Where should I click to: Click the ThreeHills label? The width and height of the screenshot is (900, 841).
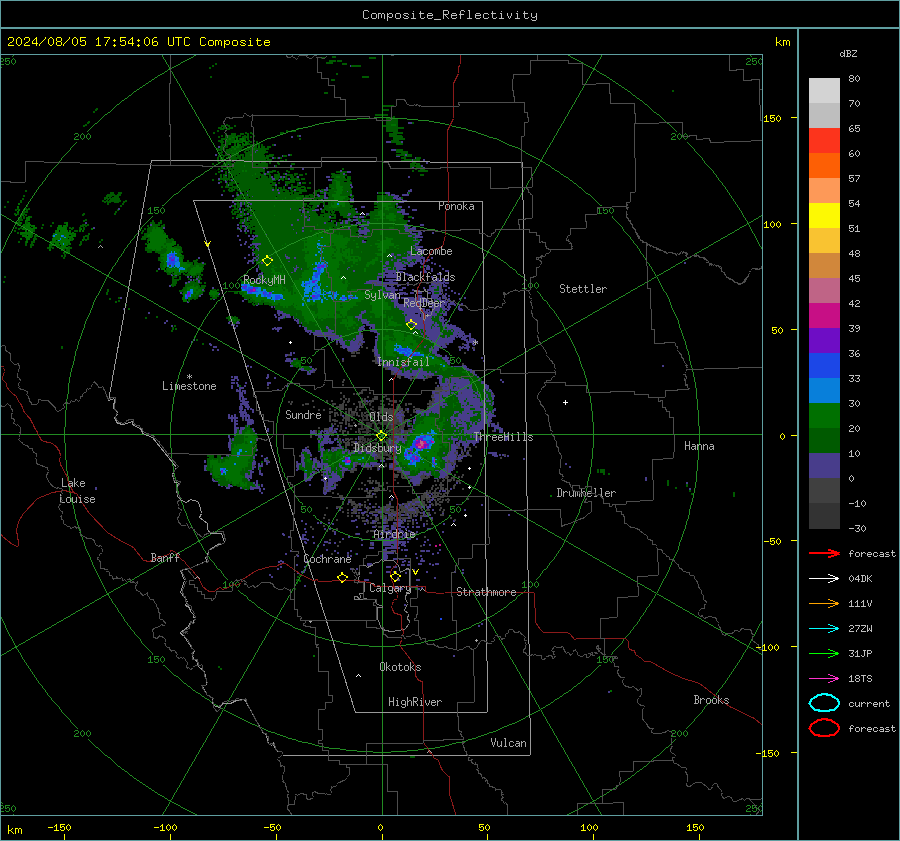click(x=503, y=437)
